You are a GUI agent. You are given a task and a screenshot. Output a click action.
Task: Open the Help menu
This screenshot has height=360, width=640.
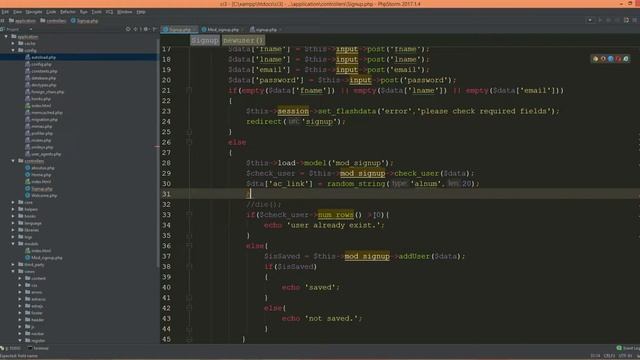[x=141, y=12]
